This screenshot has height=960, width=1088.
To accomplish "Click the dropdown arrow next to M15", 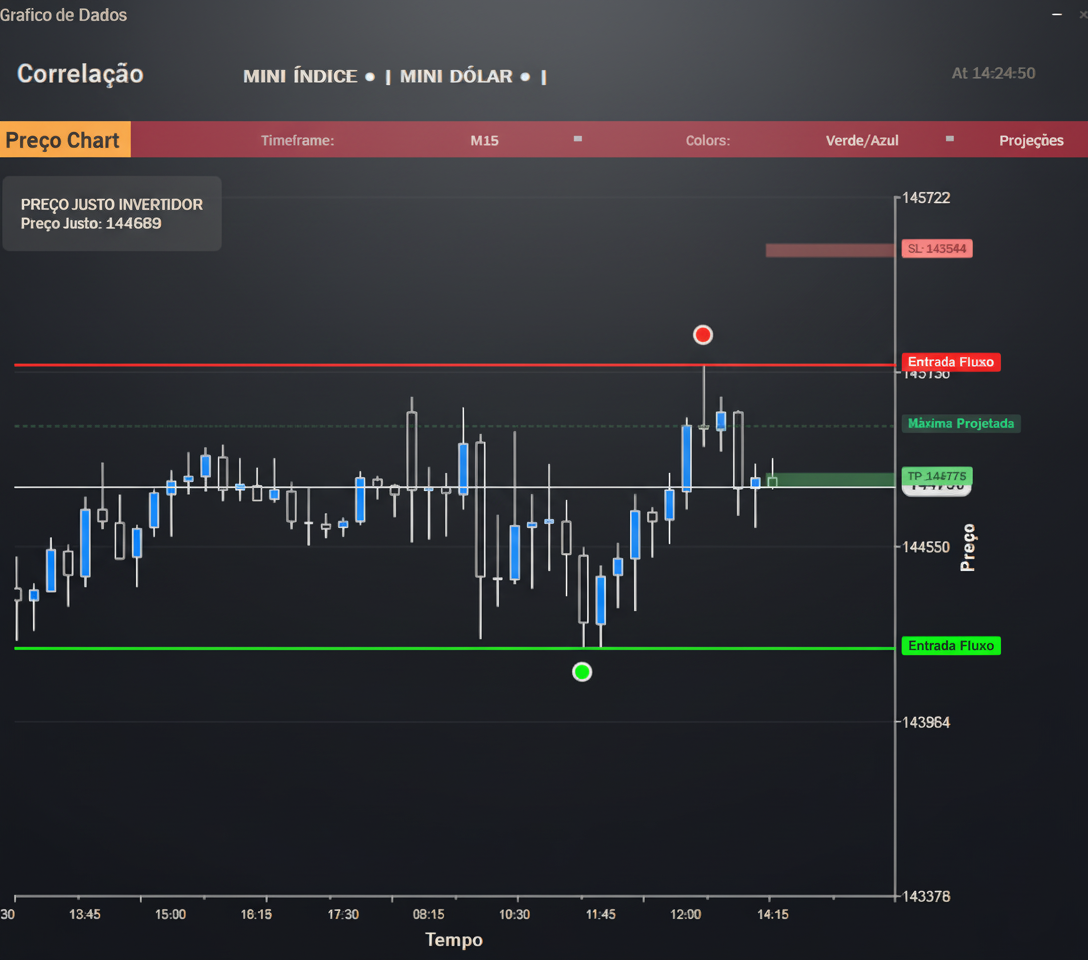I will (578, 139).
